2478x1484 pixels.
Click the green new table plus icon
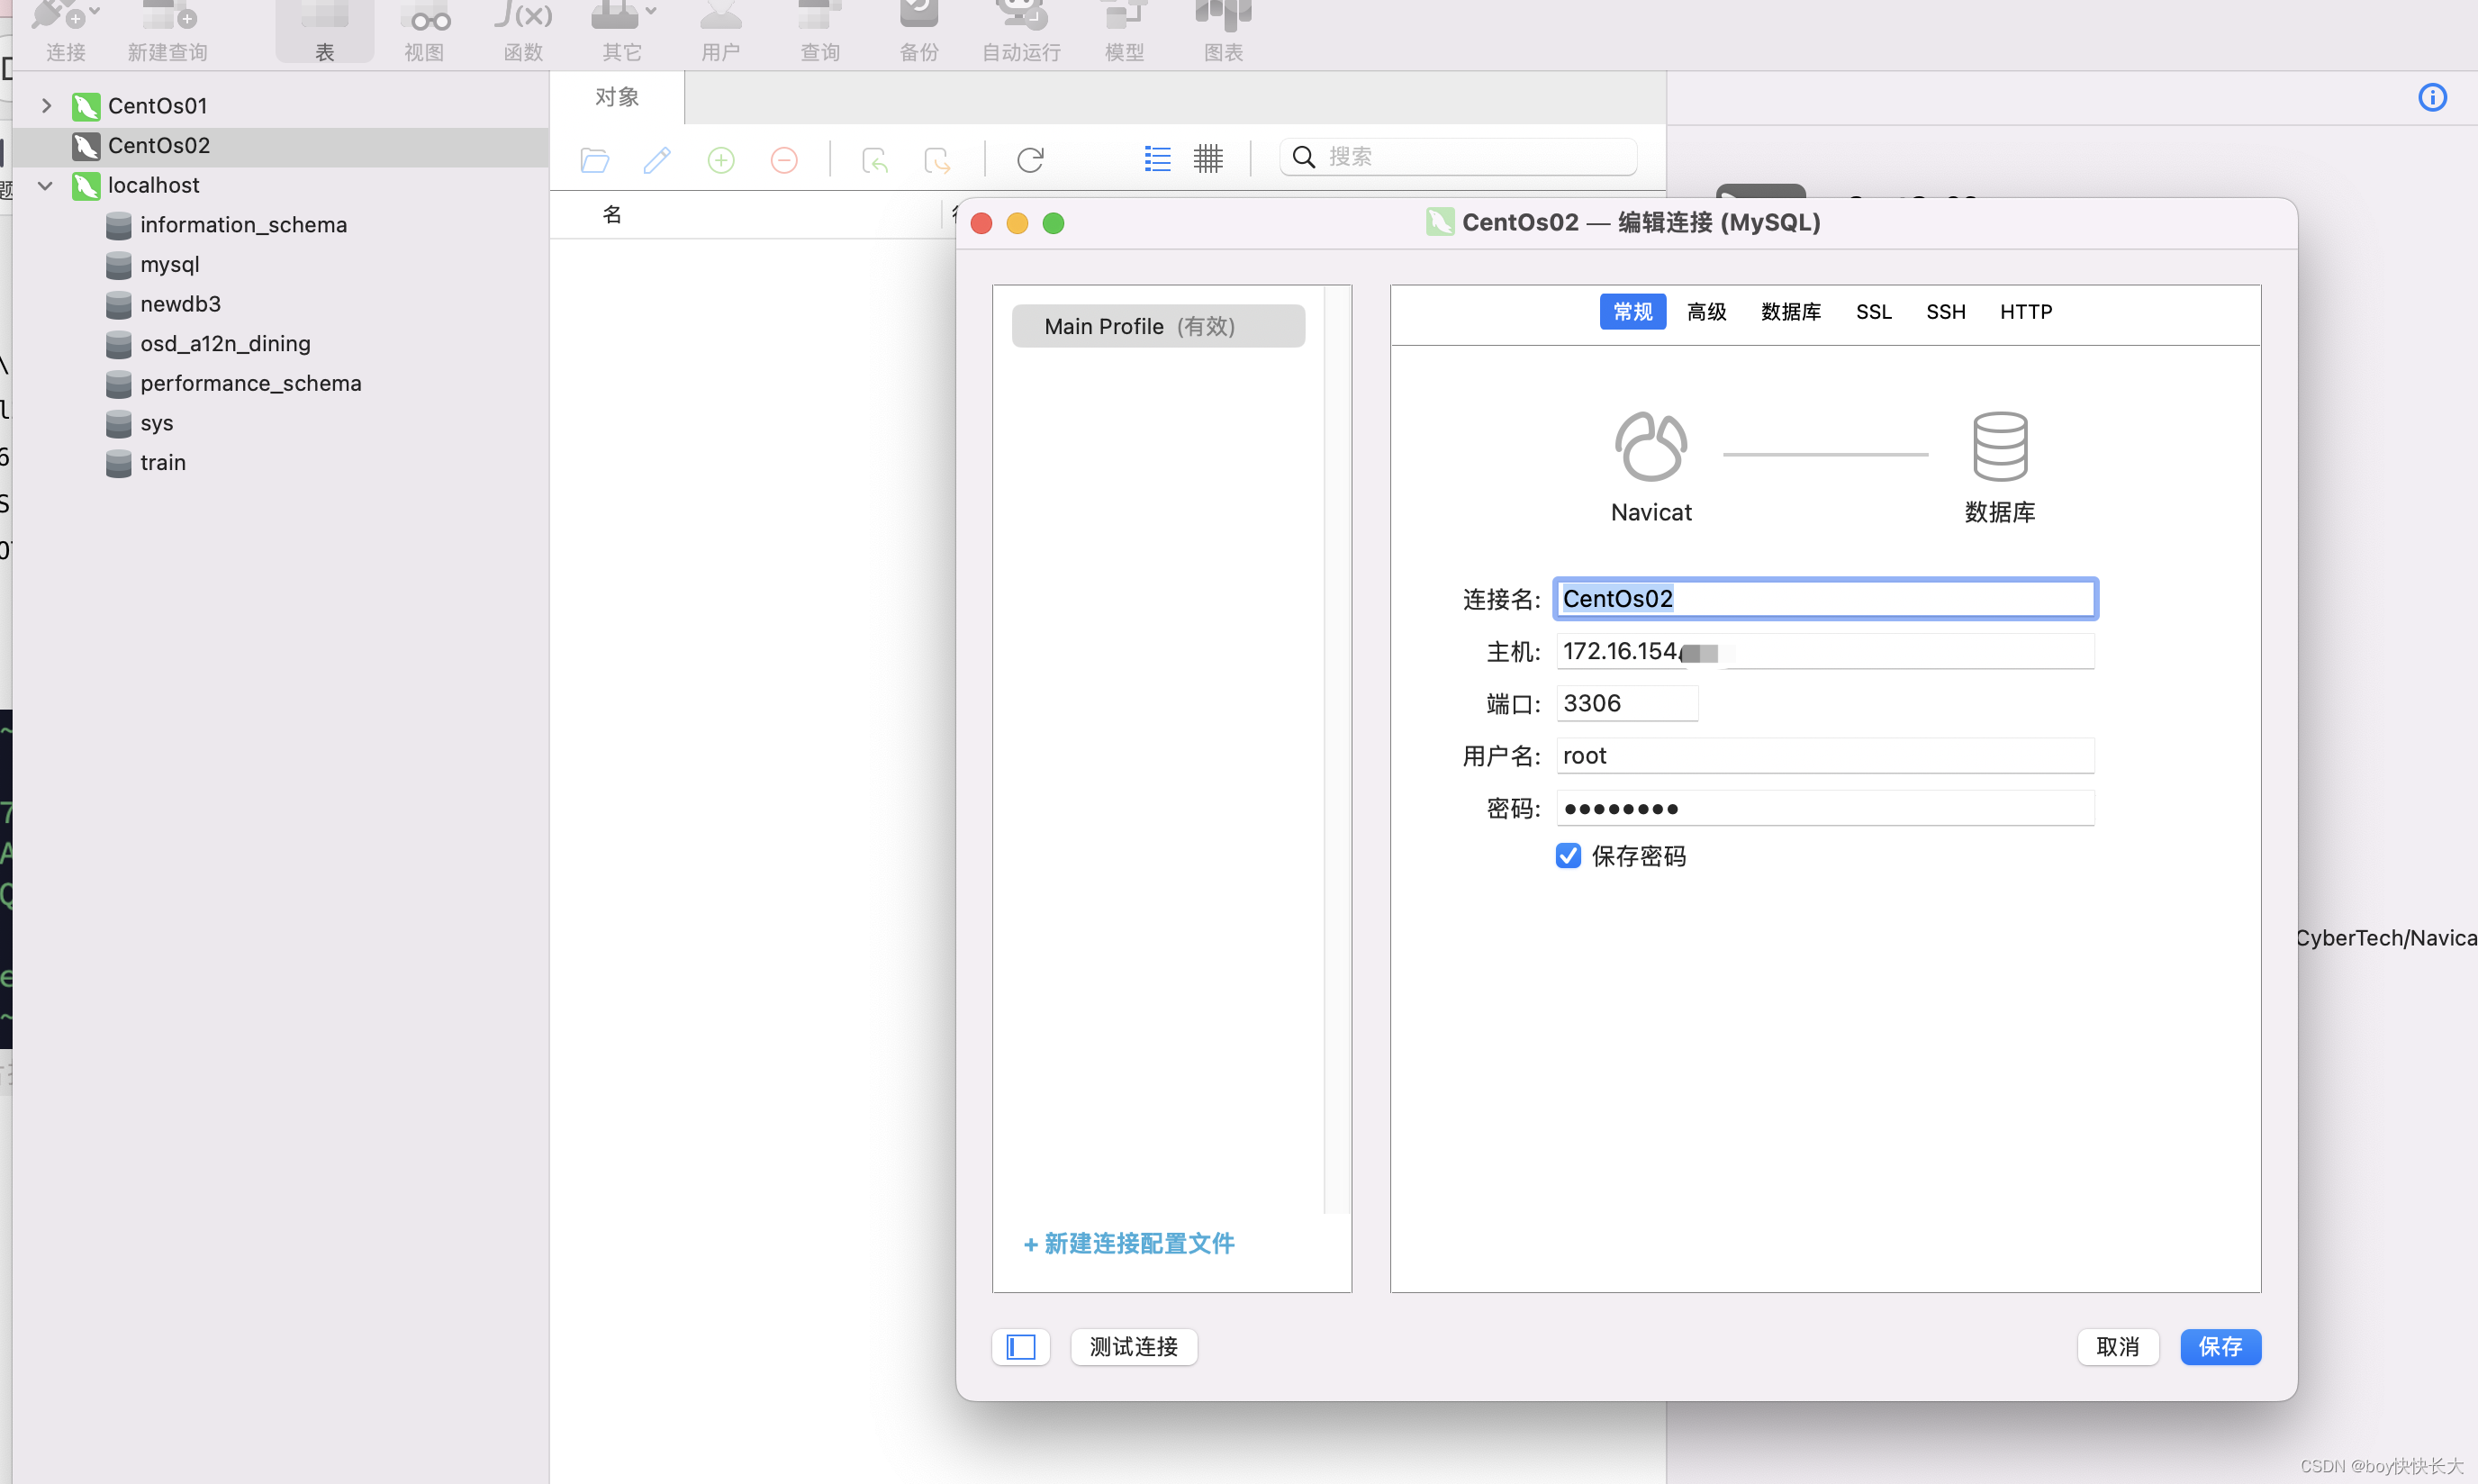[x=721, y=159]
